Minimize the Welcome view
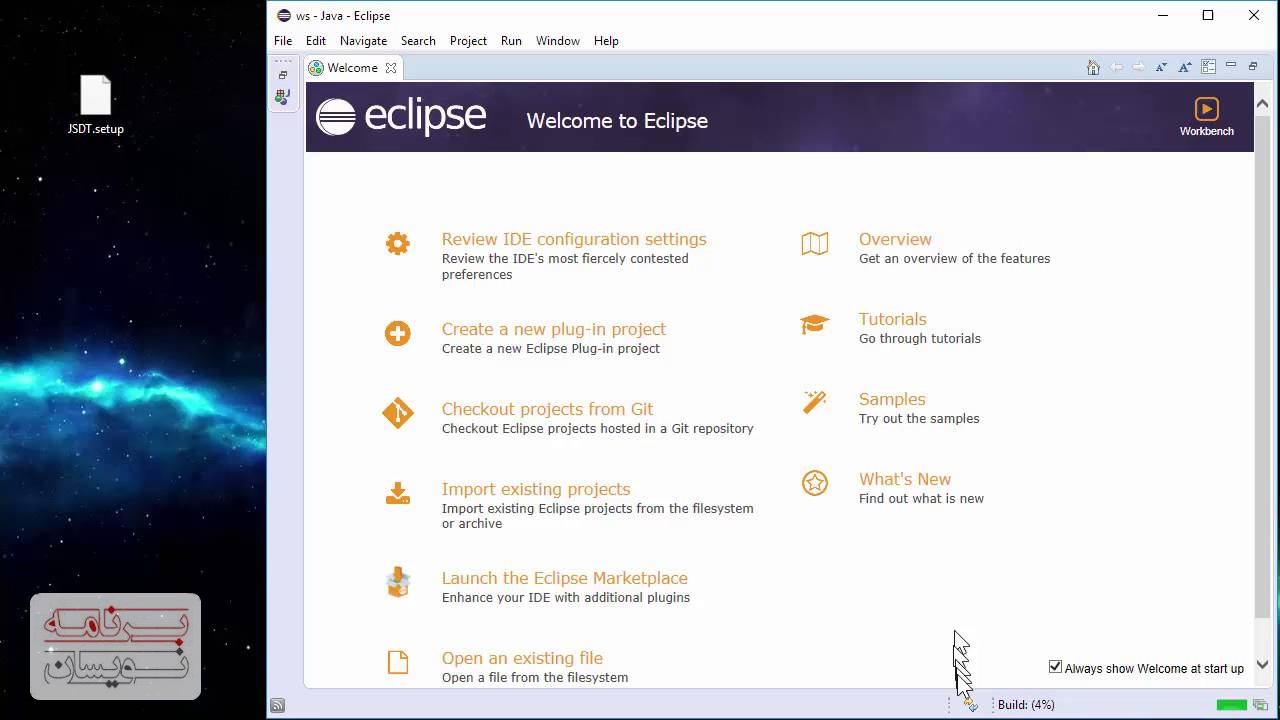This screenshot has width=1280, height=720. (x=1231, y=66)
